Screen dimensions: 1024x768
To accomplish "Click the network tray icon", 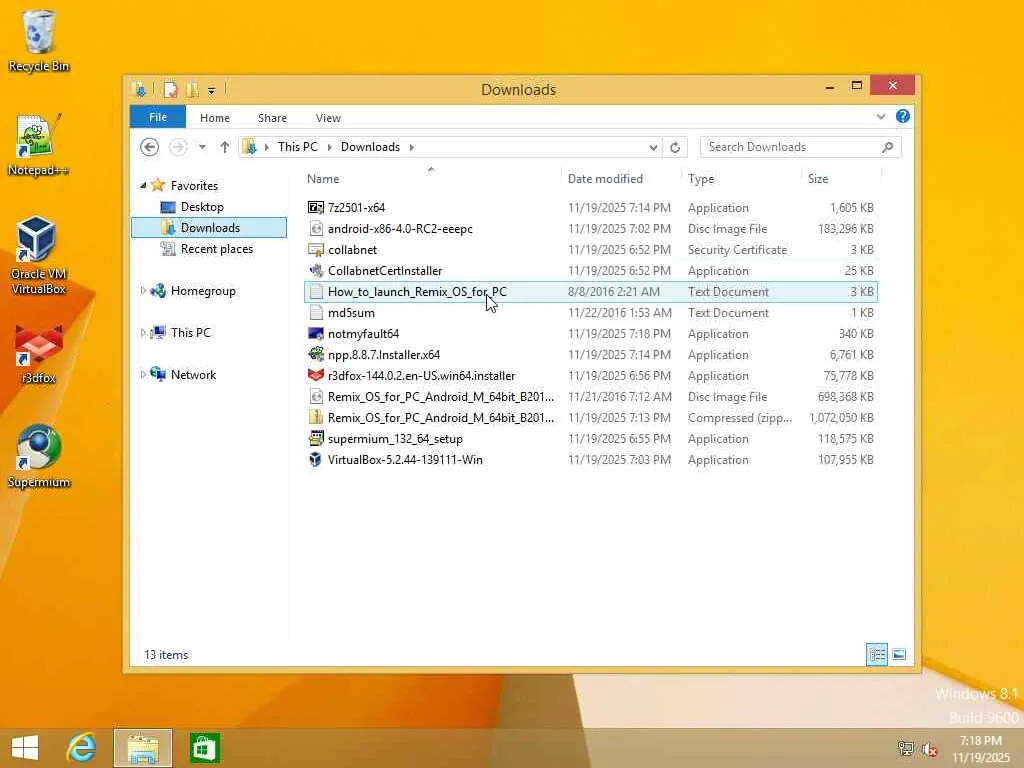I will pyautogui.click(x=905, y=749).
